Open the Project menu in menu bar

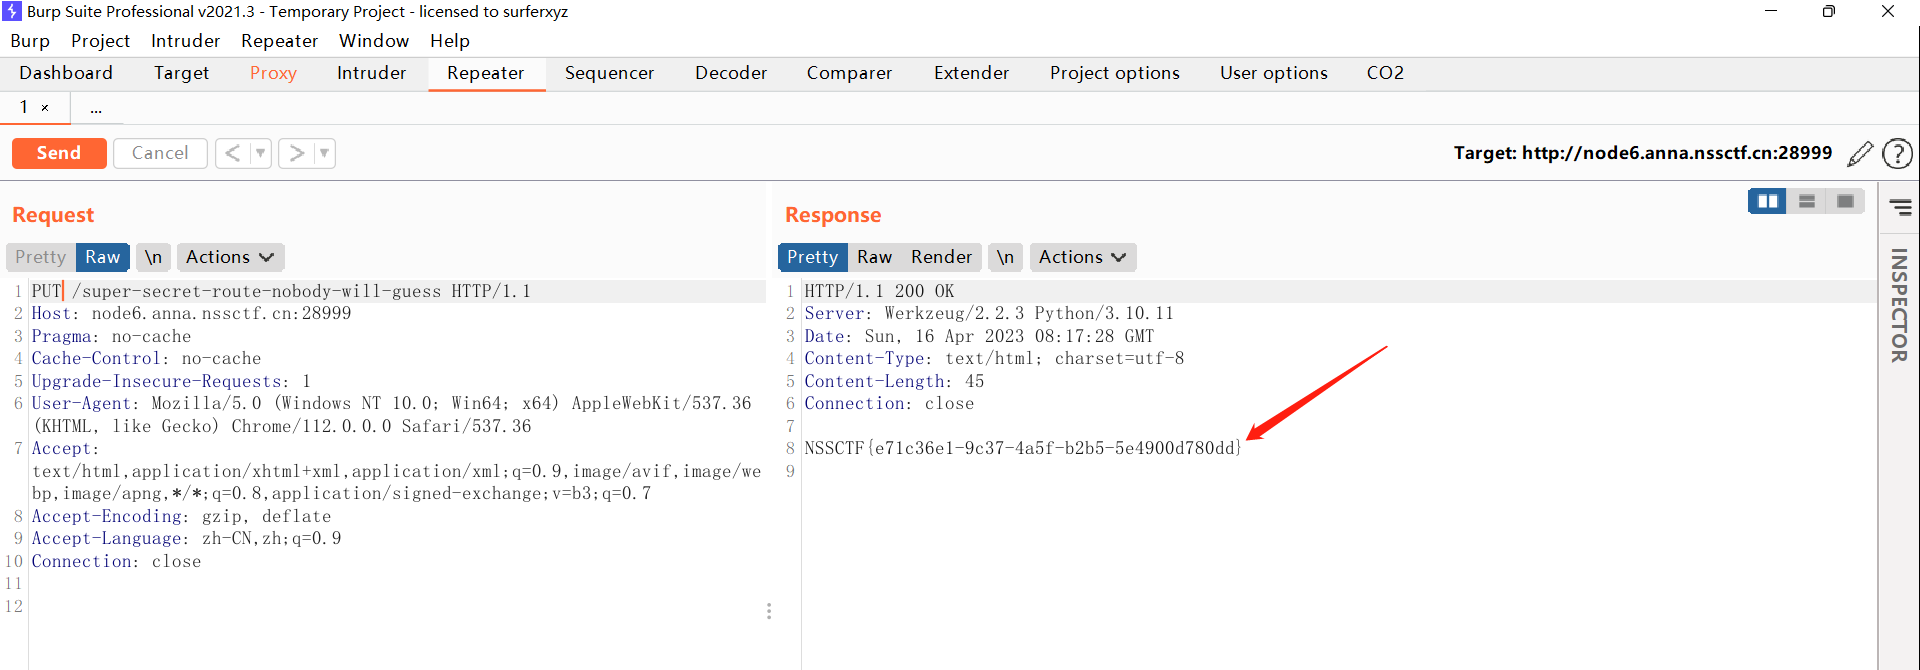point(100,41)
